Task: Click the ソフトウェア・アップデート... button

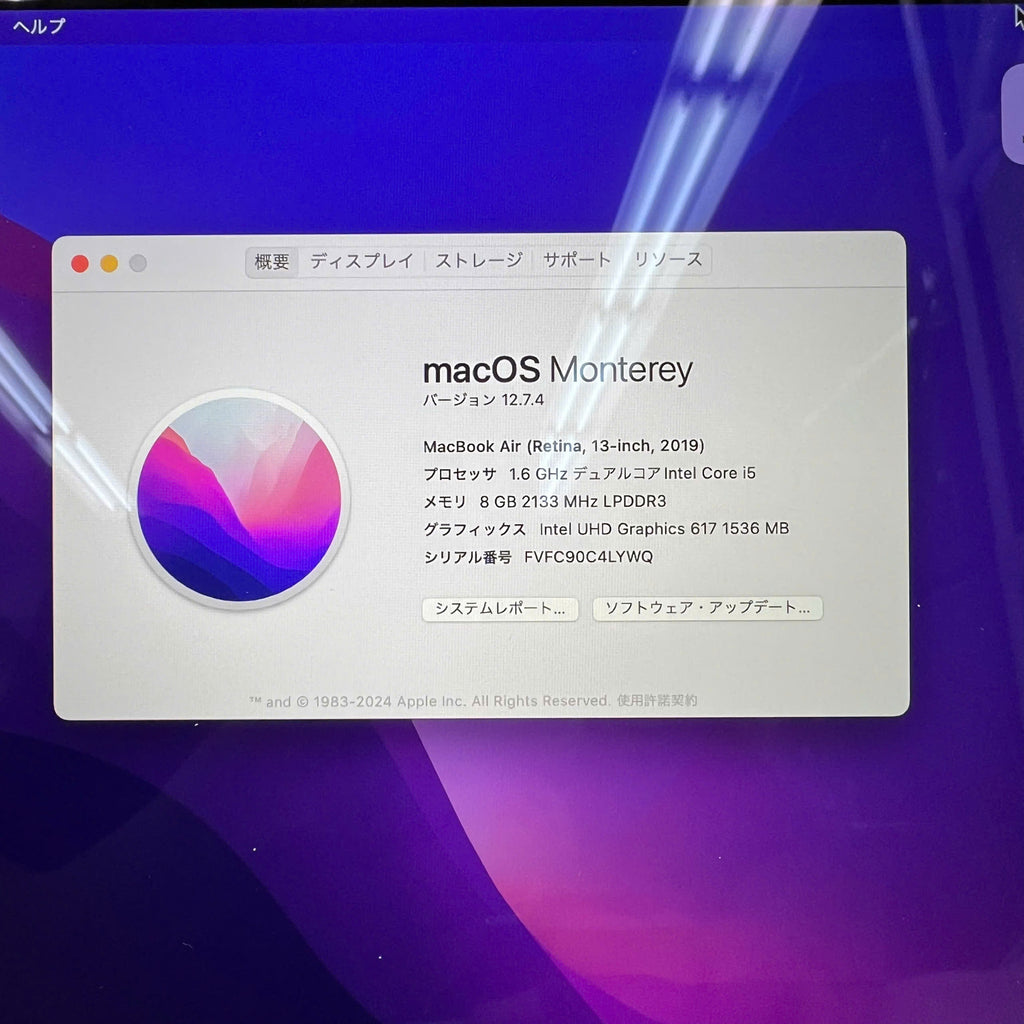Action: point(707,608)
